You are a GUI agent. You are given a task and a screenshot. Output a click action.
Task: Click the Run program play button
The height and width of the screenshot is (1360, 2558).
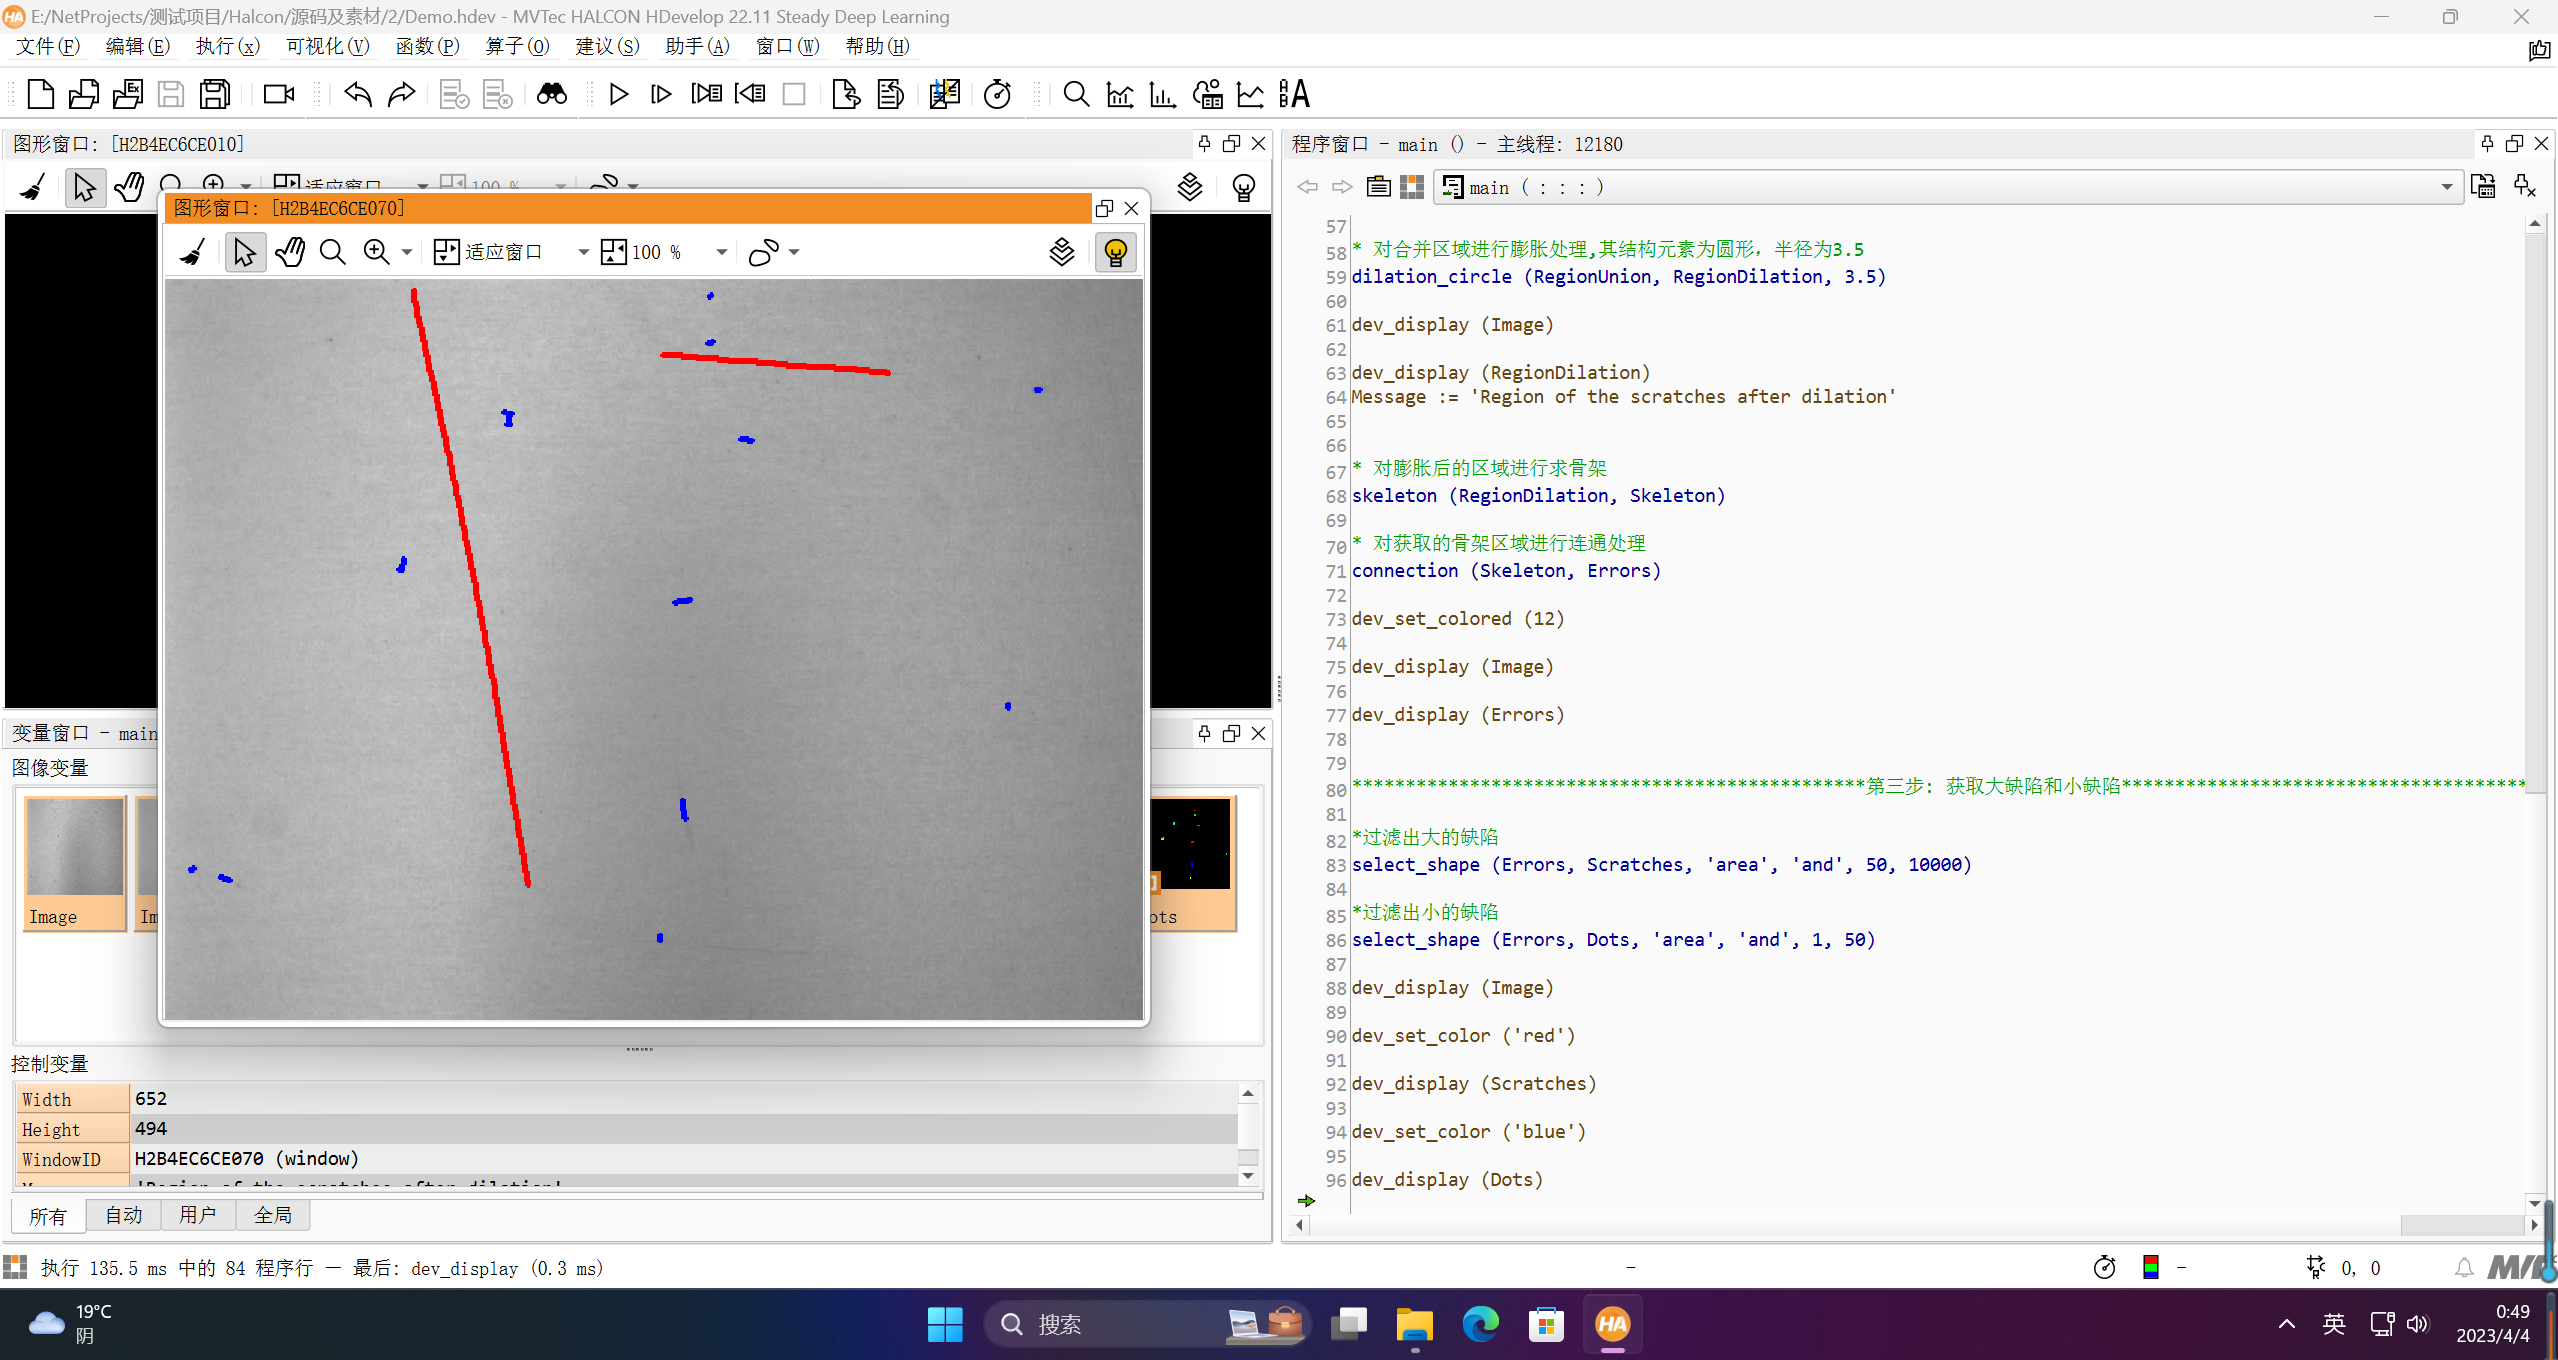[618, 94]
